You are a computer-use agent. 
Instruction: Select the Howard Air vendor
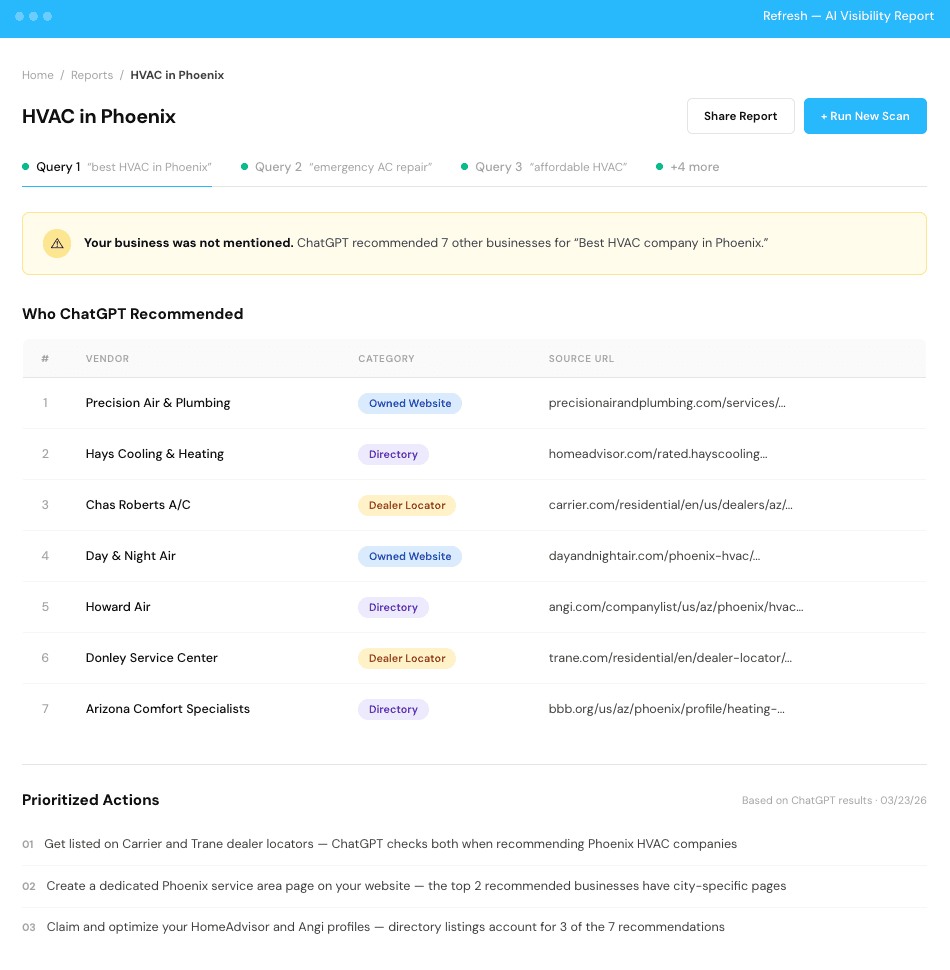point(118,607)
